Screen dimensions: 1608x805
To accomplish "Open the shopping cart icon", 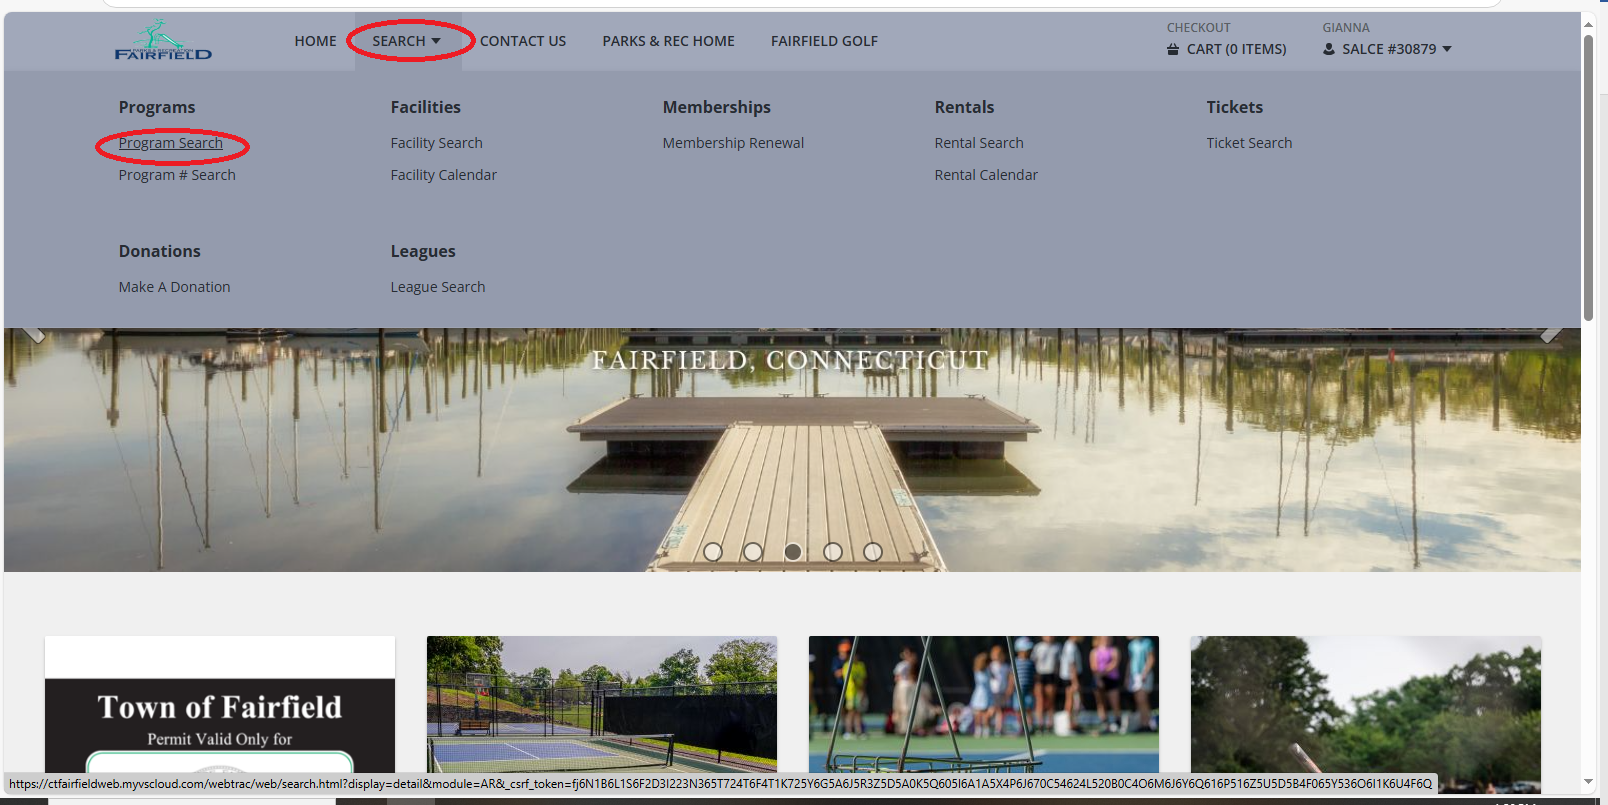I will click(1173, 49).
